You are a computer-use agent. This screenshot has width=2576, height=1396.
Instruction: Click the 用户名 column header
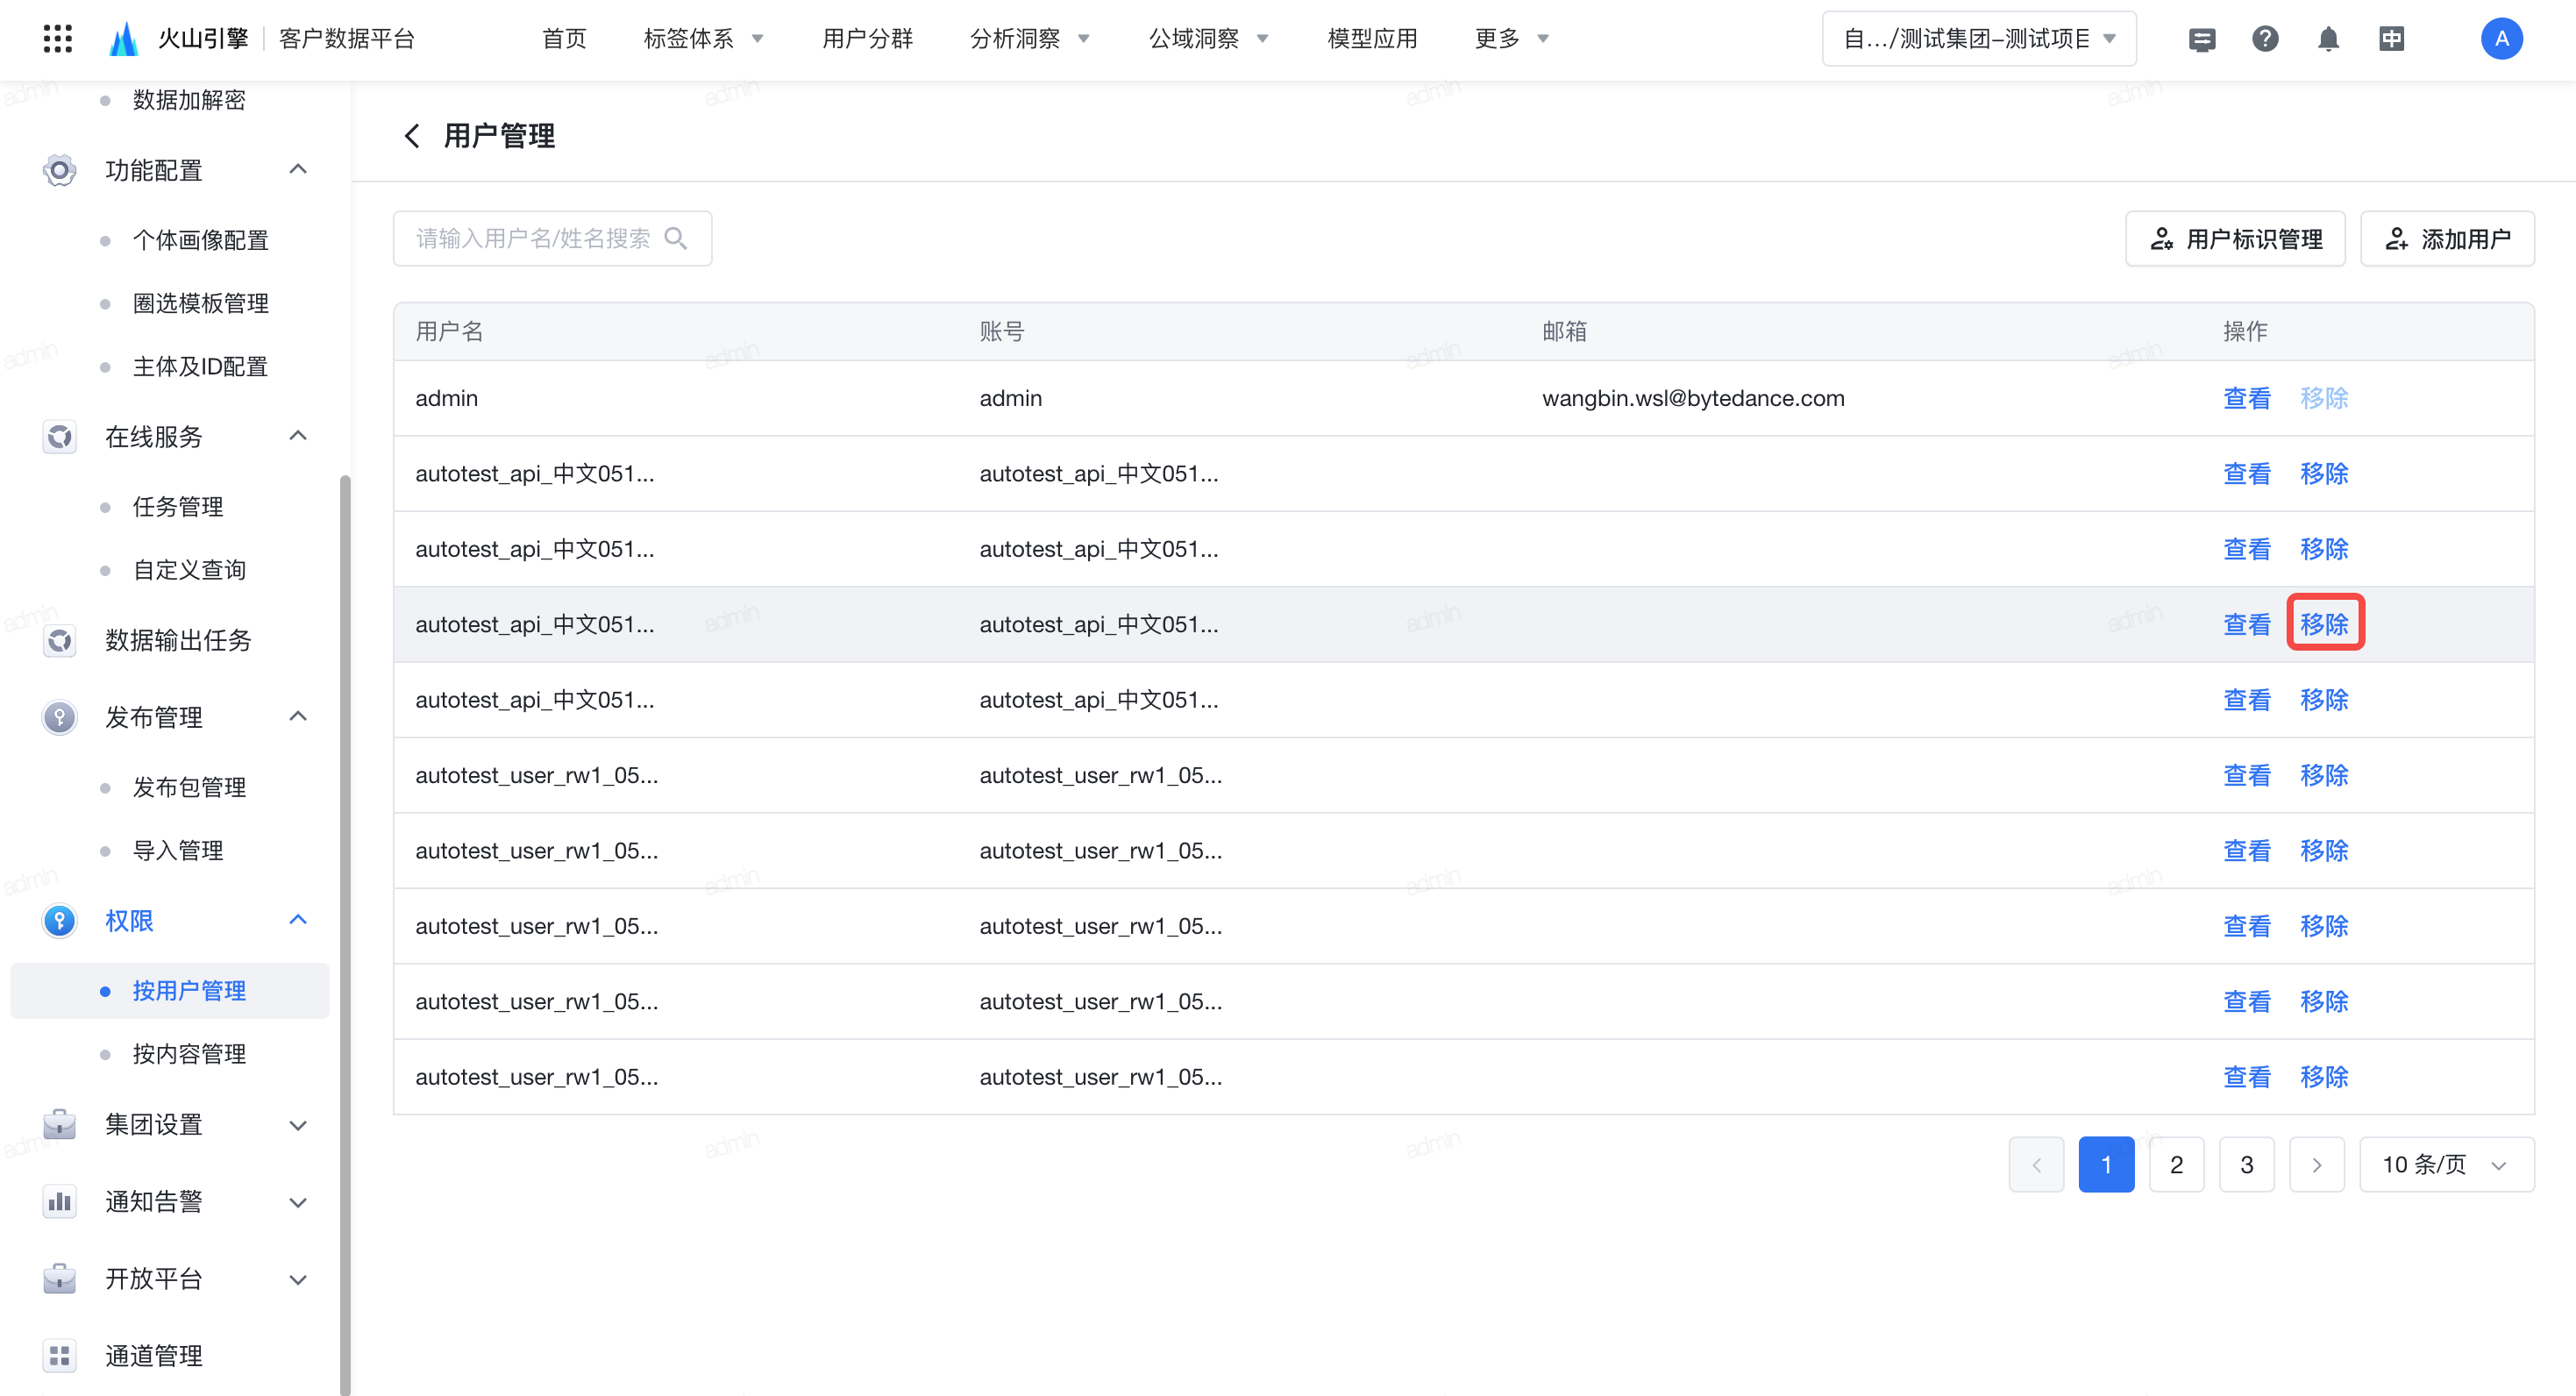449,331
